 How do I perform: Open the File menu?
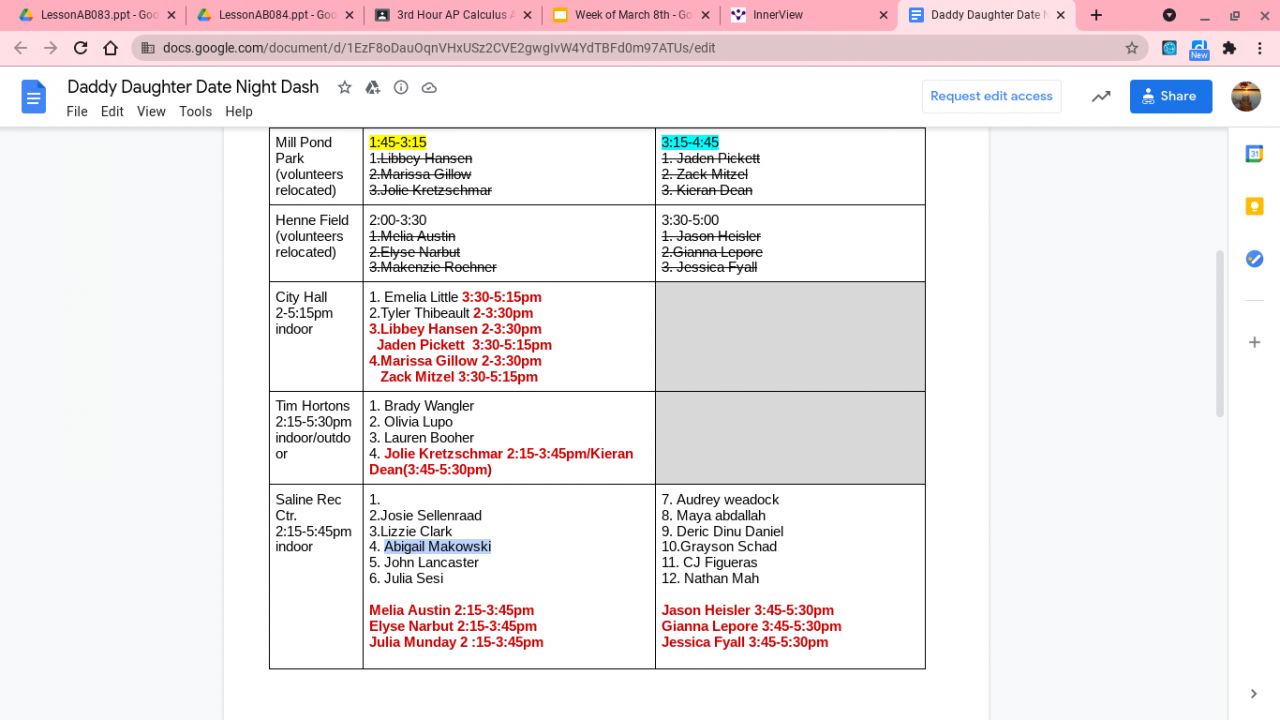(77, 112)
